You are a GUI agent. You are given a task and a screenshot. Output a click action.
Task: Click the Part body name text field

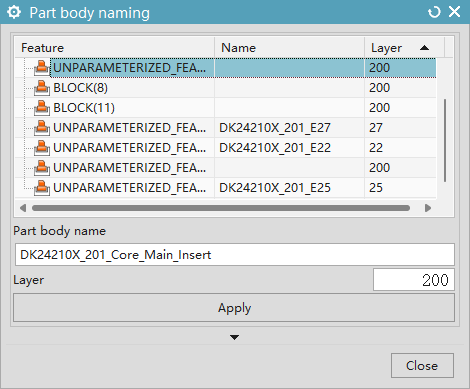[x=235, y=255]
